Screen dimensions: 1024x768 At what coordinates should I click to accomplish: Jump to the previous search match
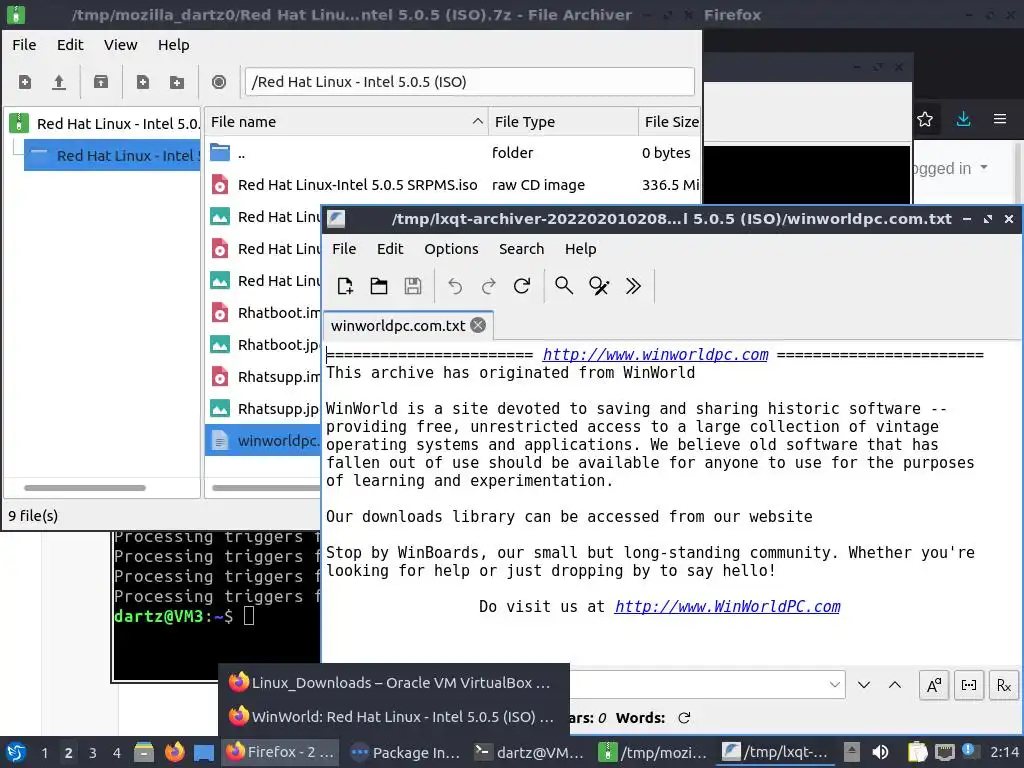coord(895,685)
